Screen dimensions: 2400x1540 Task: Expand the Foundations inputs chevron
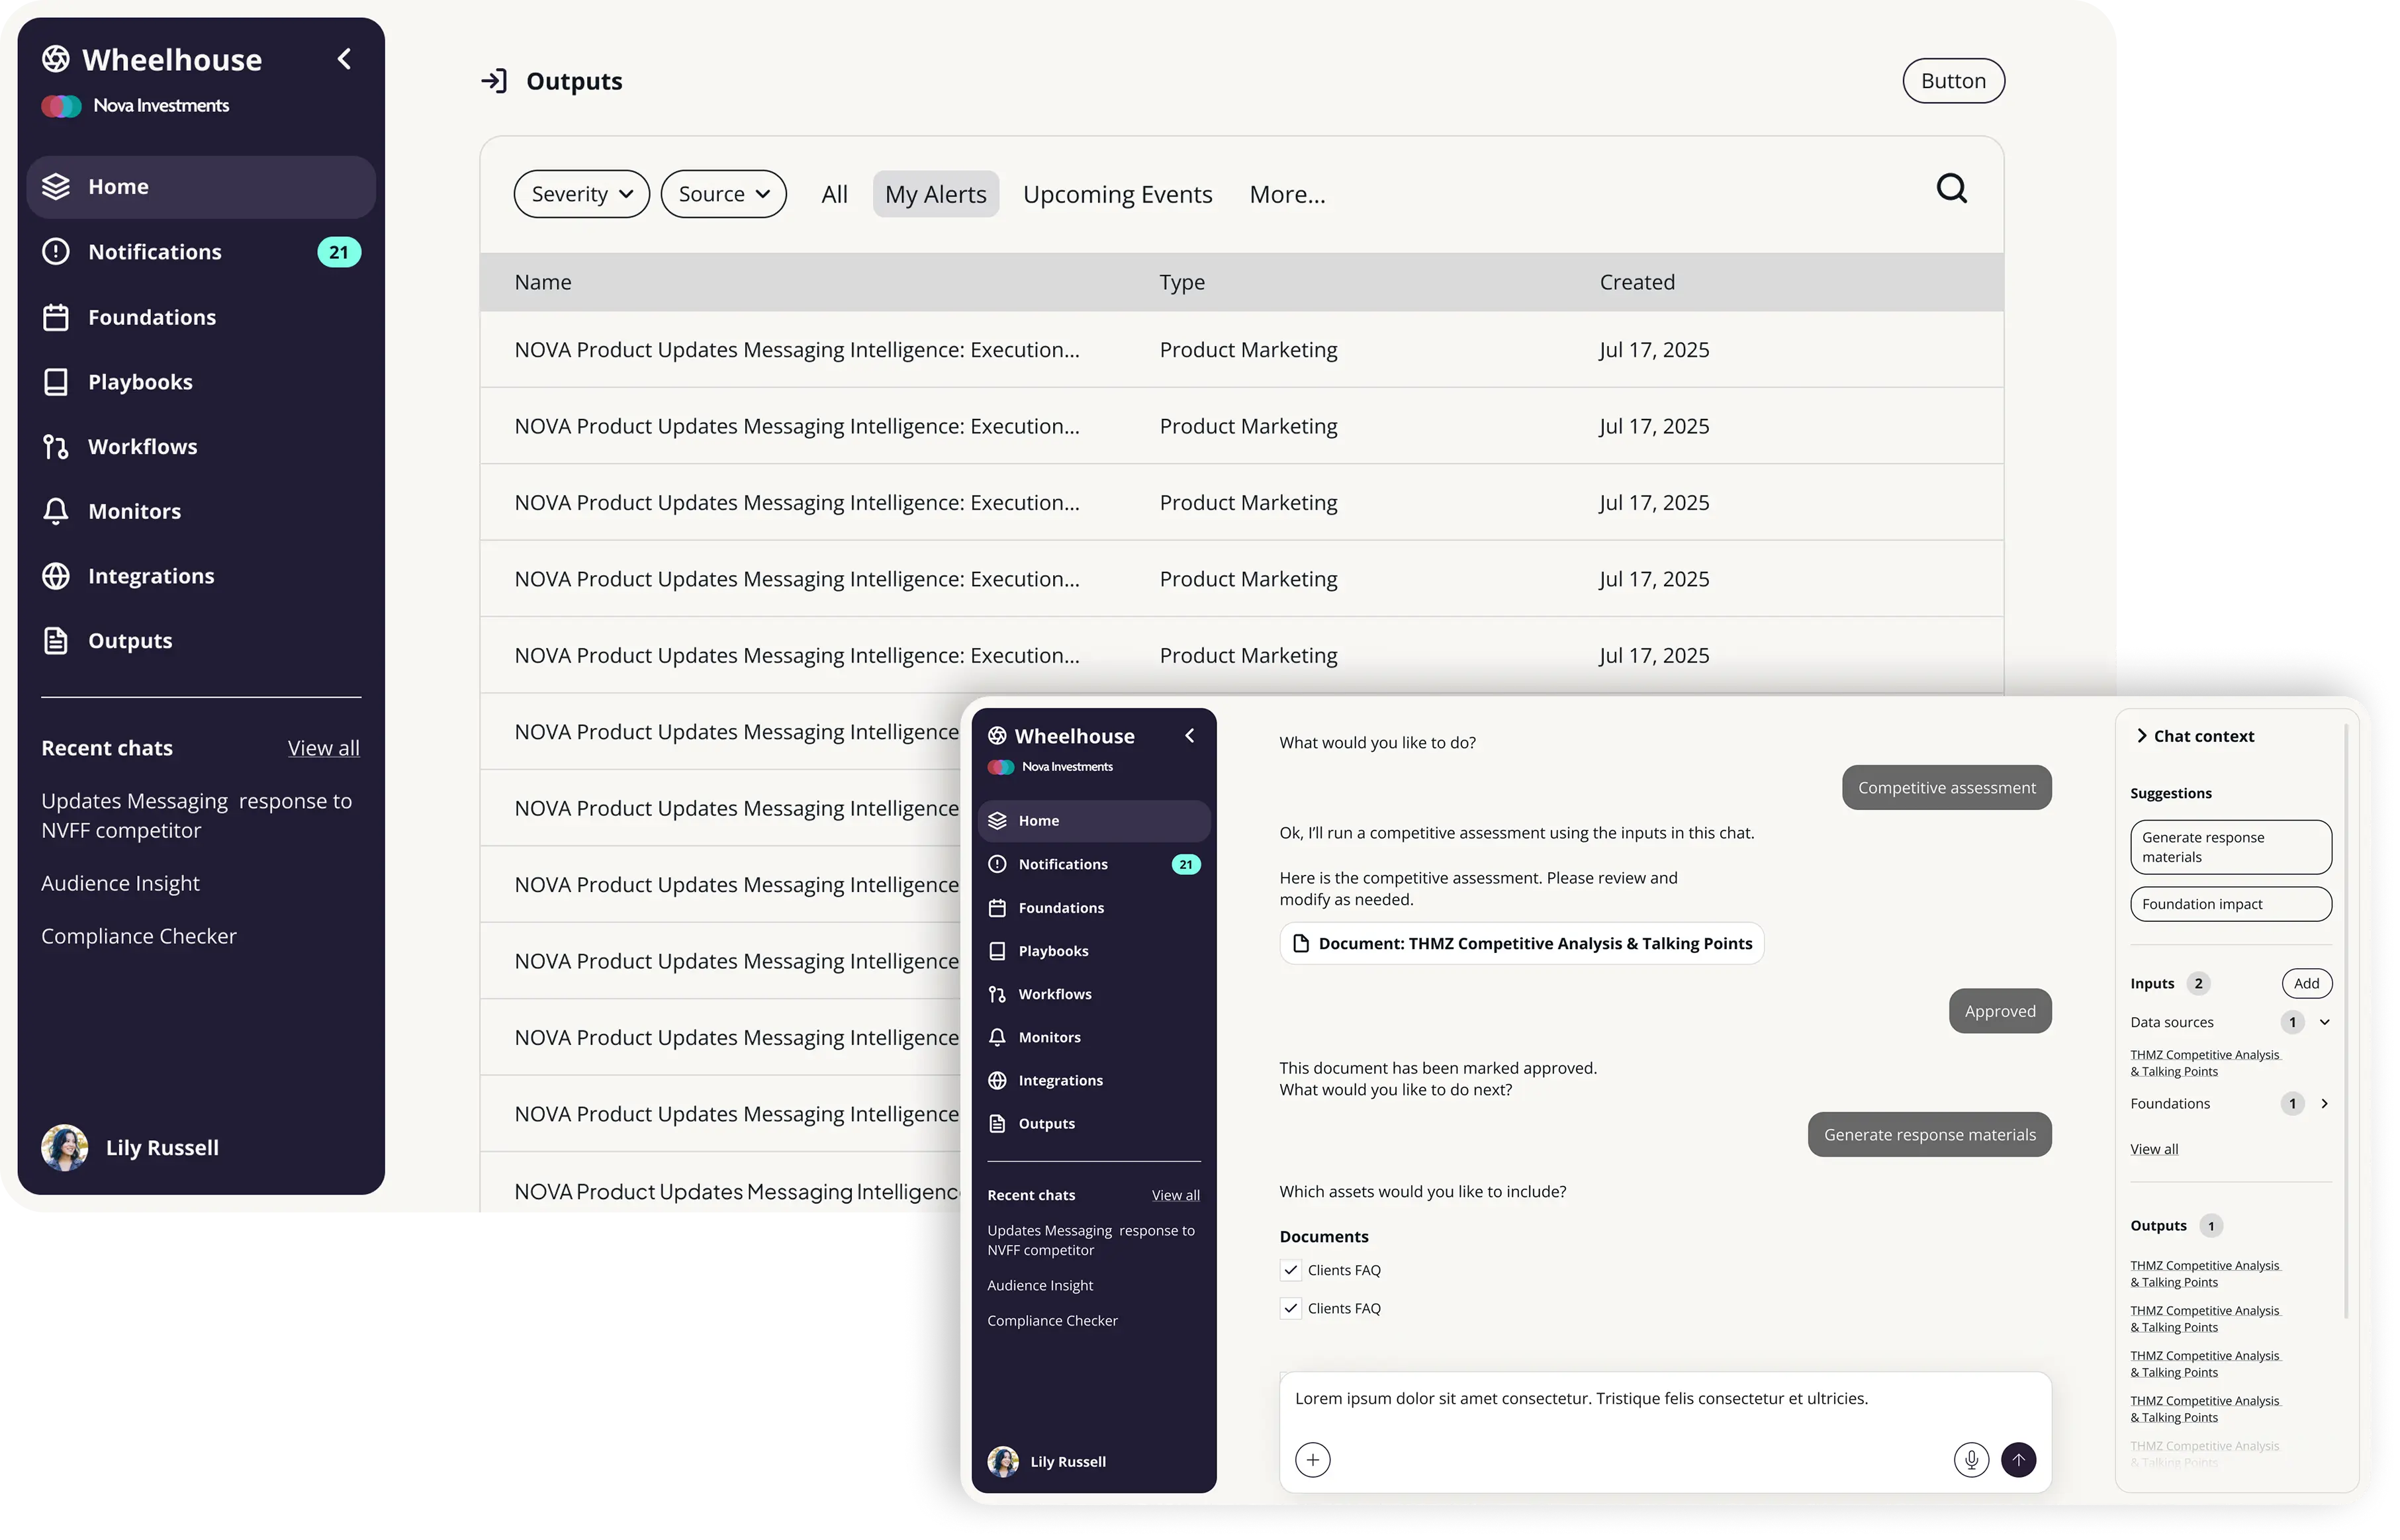pos(2325,1104)
